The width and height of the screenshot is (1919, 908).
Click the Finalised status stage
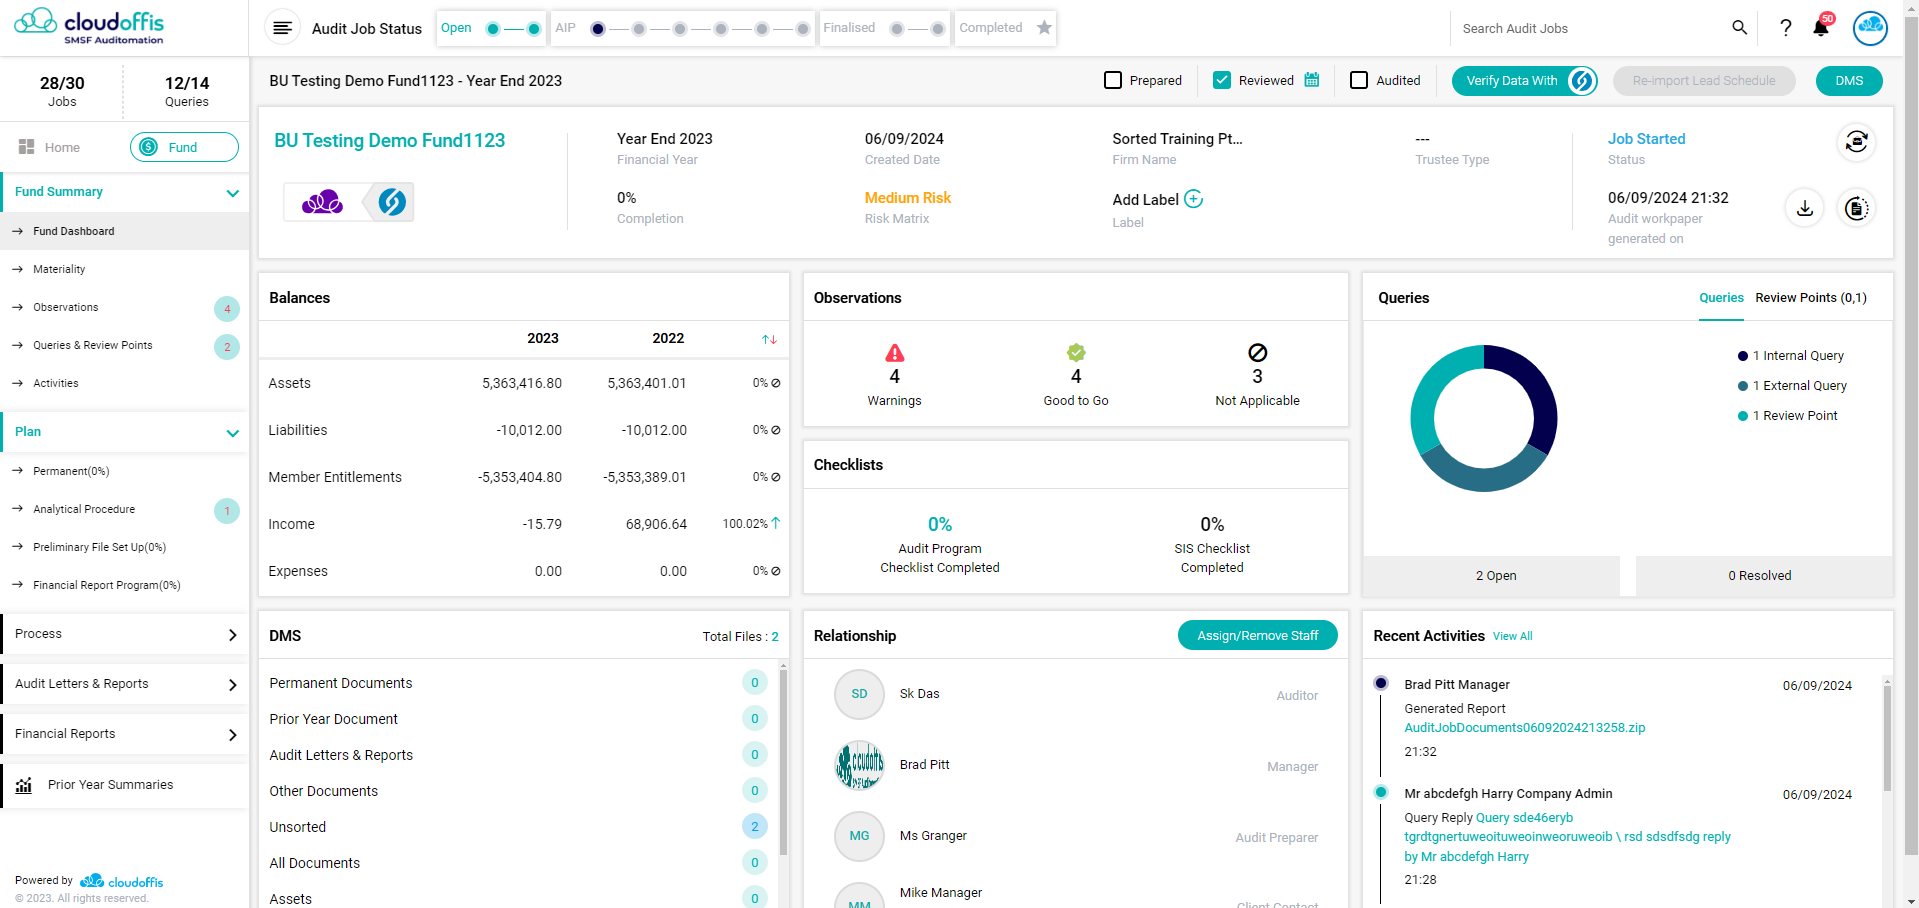(884, 28)
